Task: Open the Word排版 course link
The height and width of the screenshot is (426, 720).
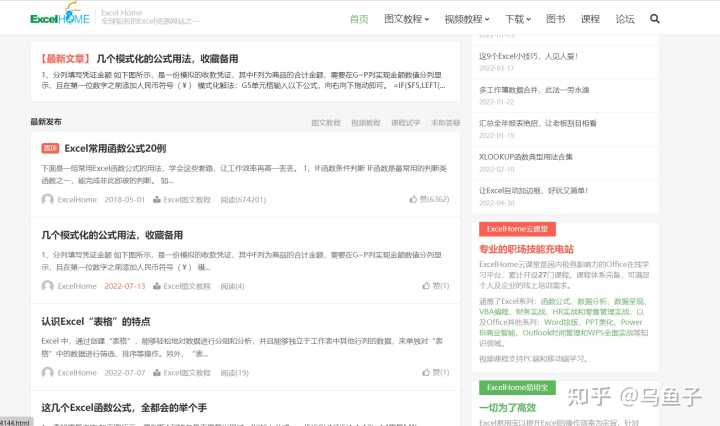Action: point(561,322)
